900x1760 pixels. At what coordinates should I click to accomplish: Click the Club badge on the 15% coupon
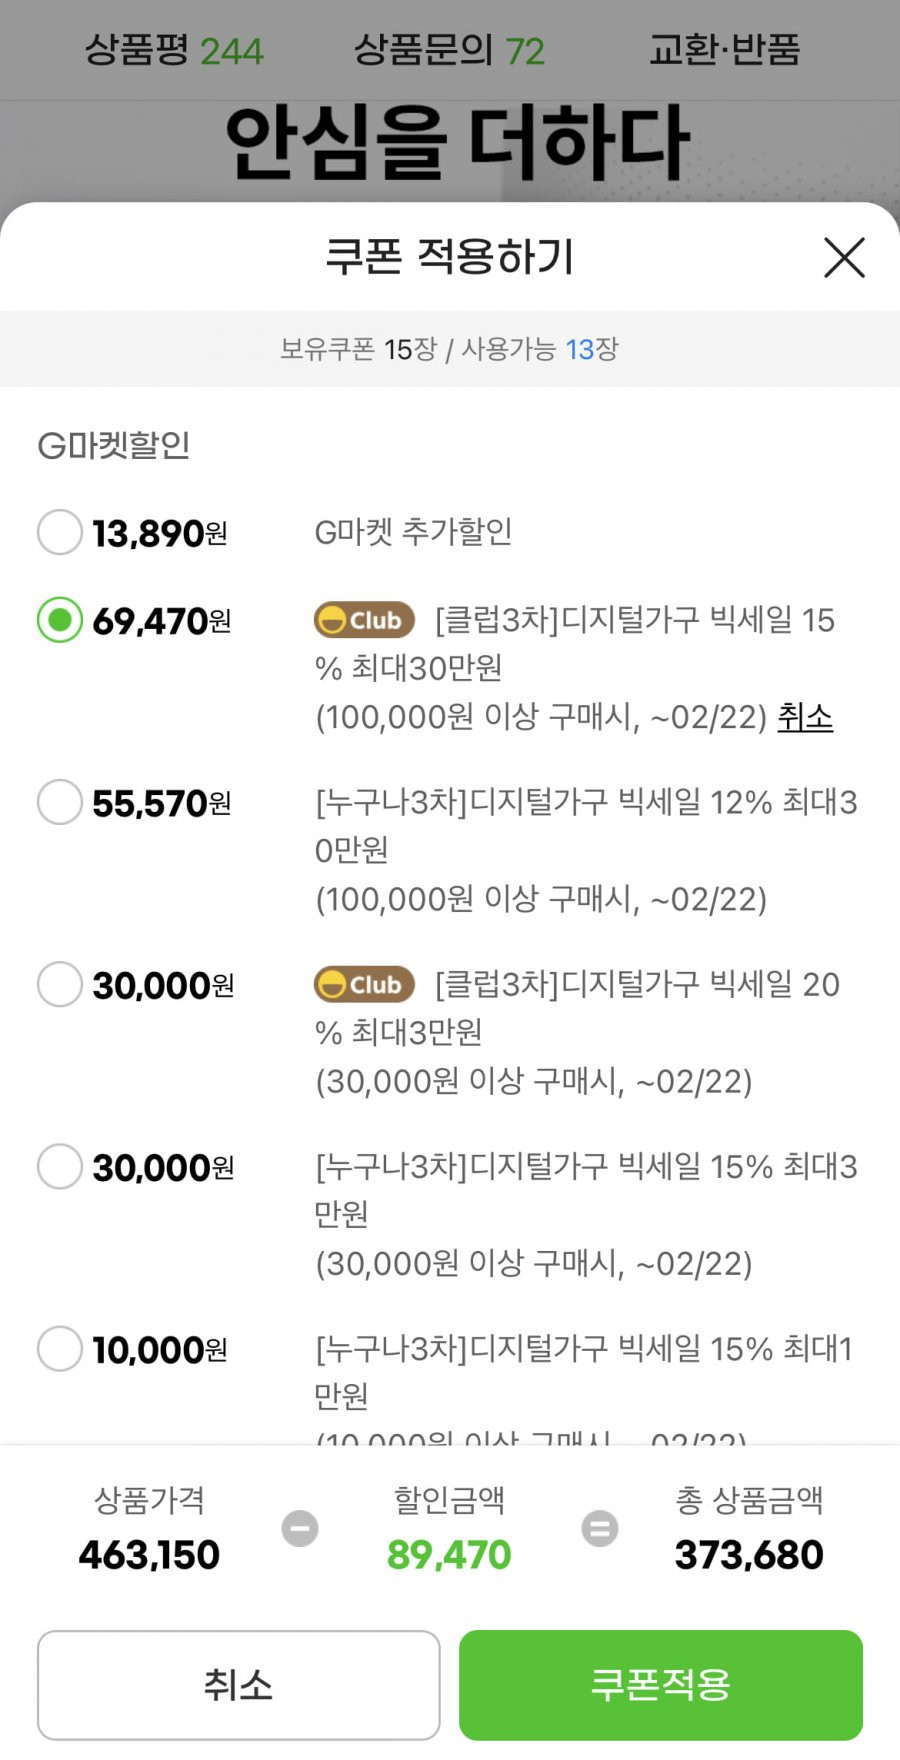364,620
